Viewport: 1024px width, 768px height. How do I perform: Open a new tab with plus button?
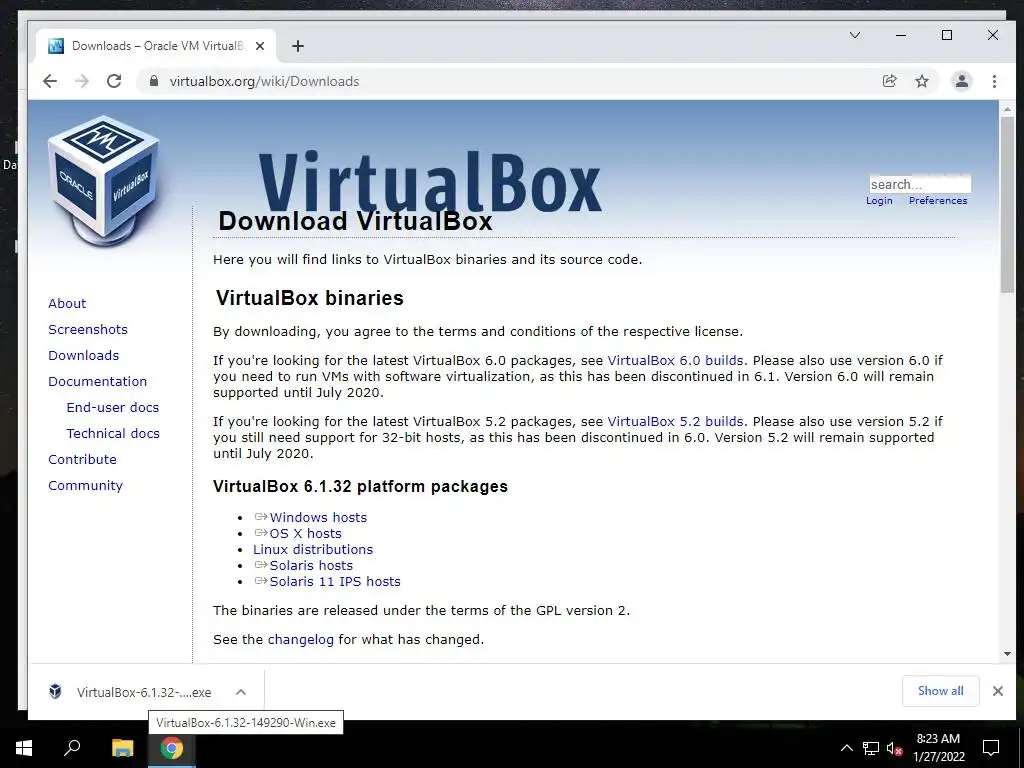pos(298,46)
